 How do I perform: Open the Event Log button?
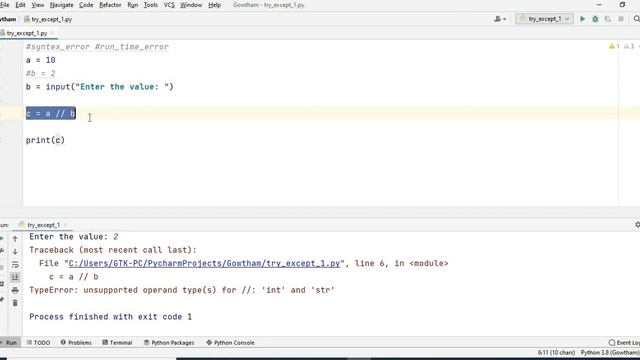tap(624, 342)
